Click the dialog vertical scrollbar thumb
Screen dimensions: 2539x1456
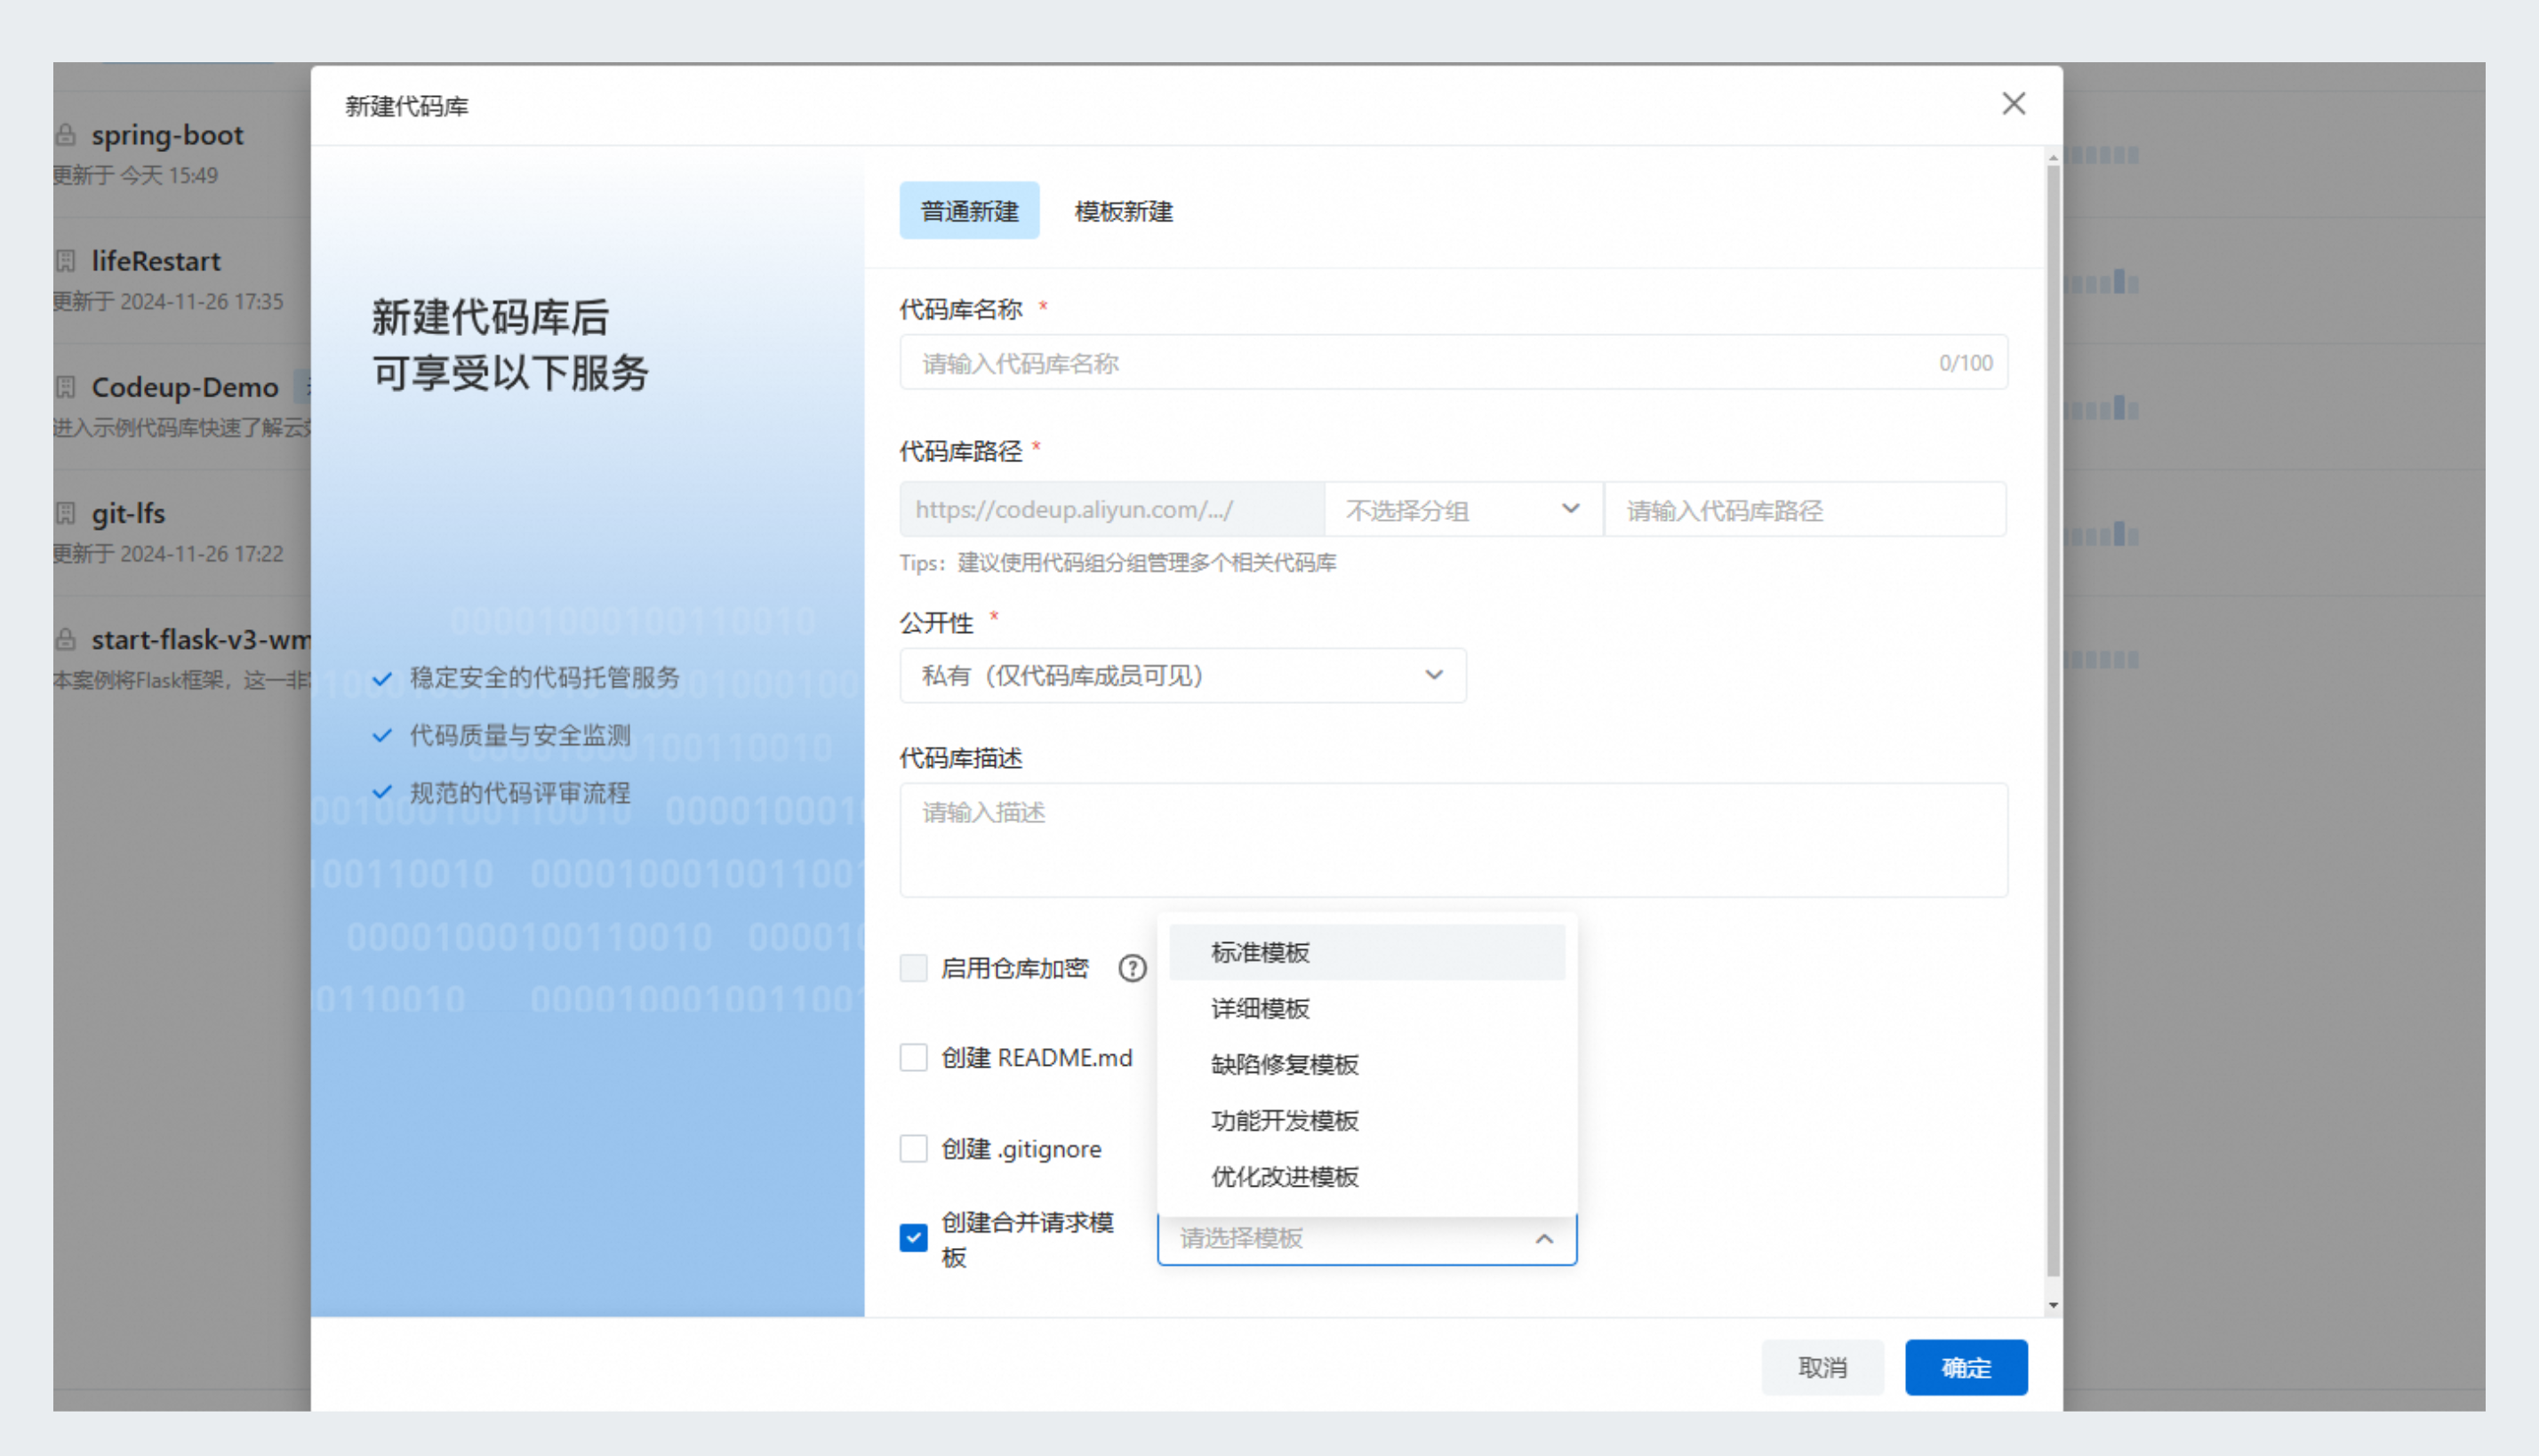point(2053,720)
